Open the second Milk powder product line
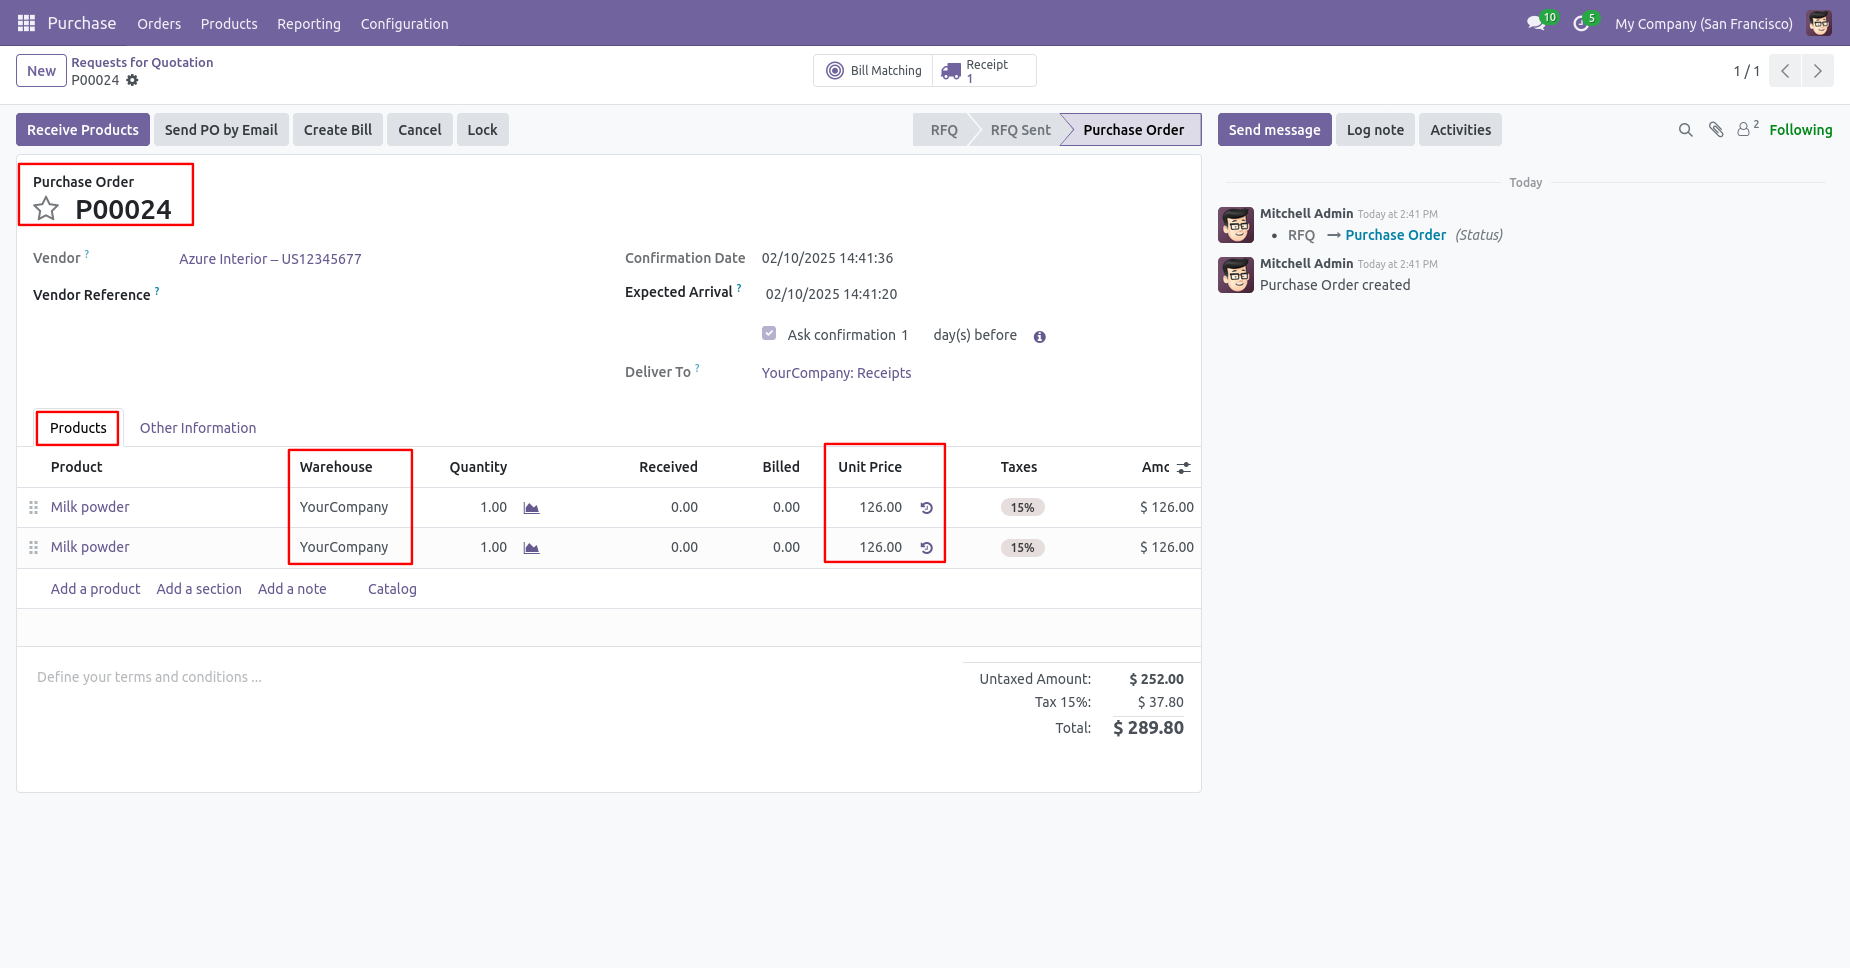Viewport: 1850px width, 968px height. pyautogui.click(x=90, y=547)
